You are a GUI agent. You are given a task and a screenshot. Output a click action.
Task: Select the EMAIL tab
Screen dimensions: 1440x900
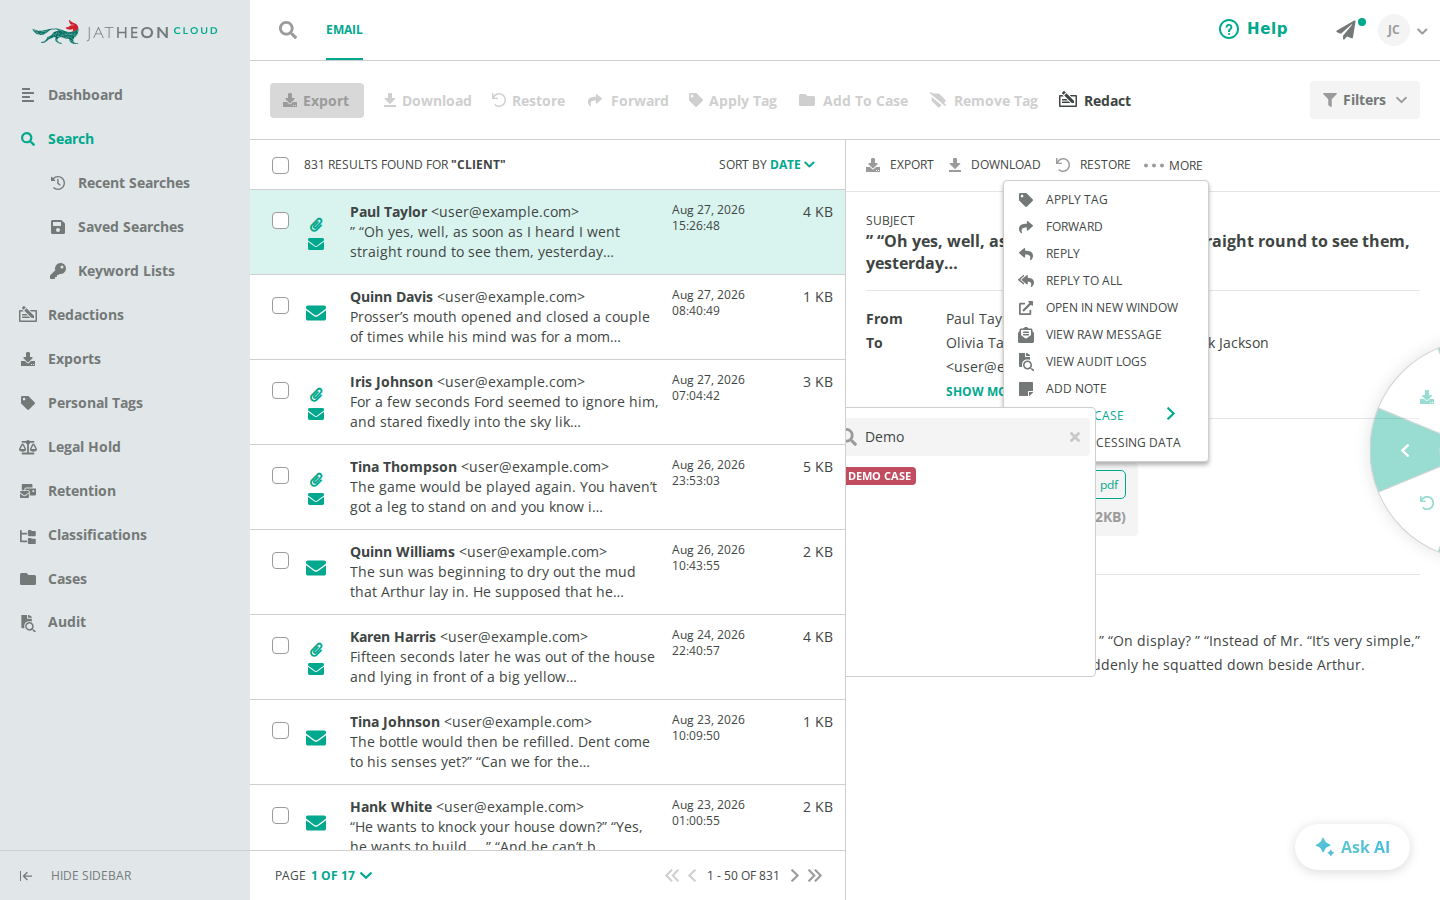pos(344,30)
